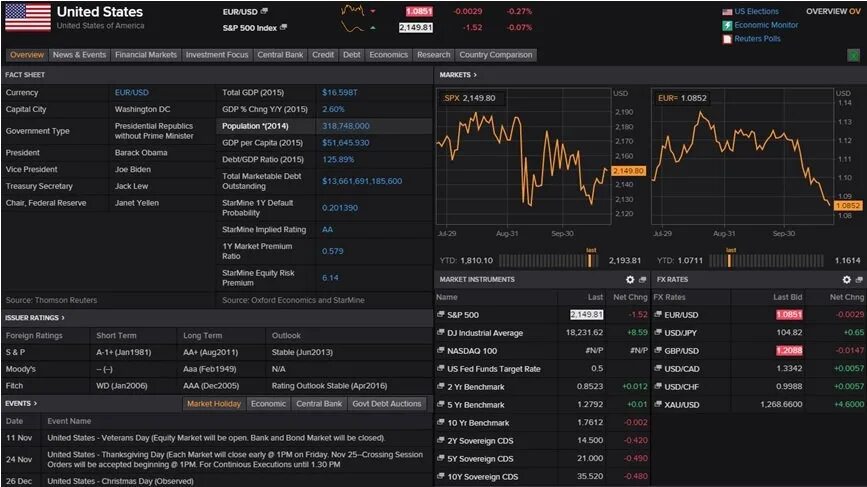
Task: Click the Reuters Polls document icon
Action: [727, 39]
